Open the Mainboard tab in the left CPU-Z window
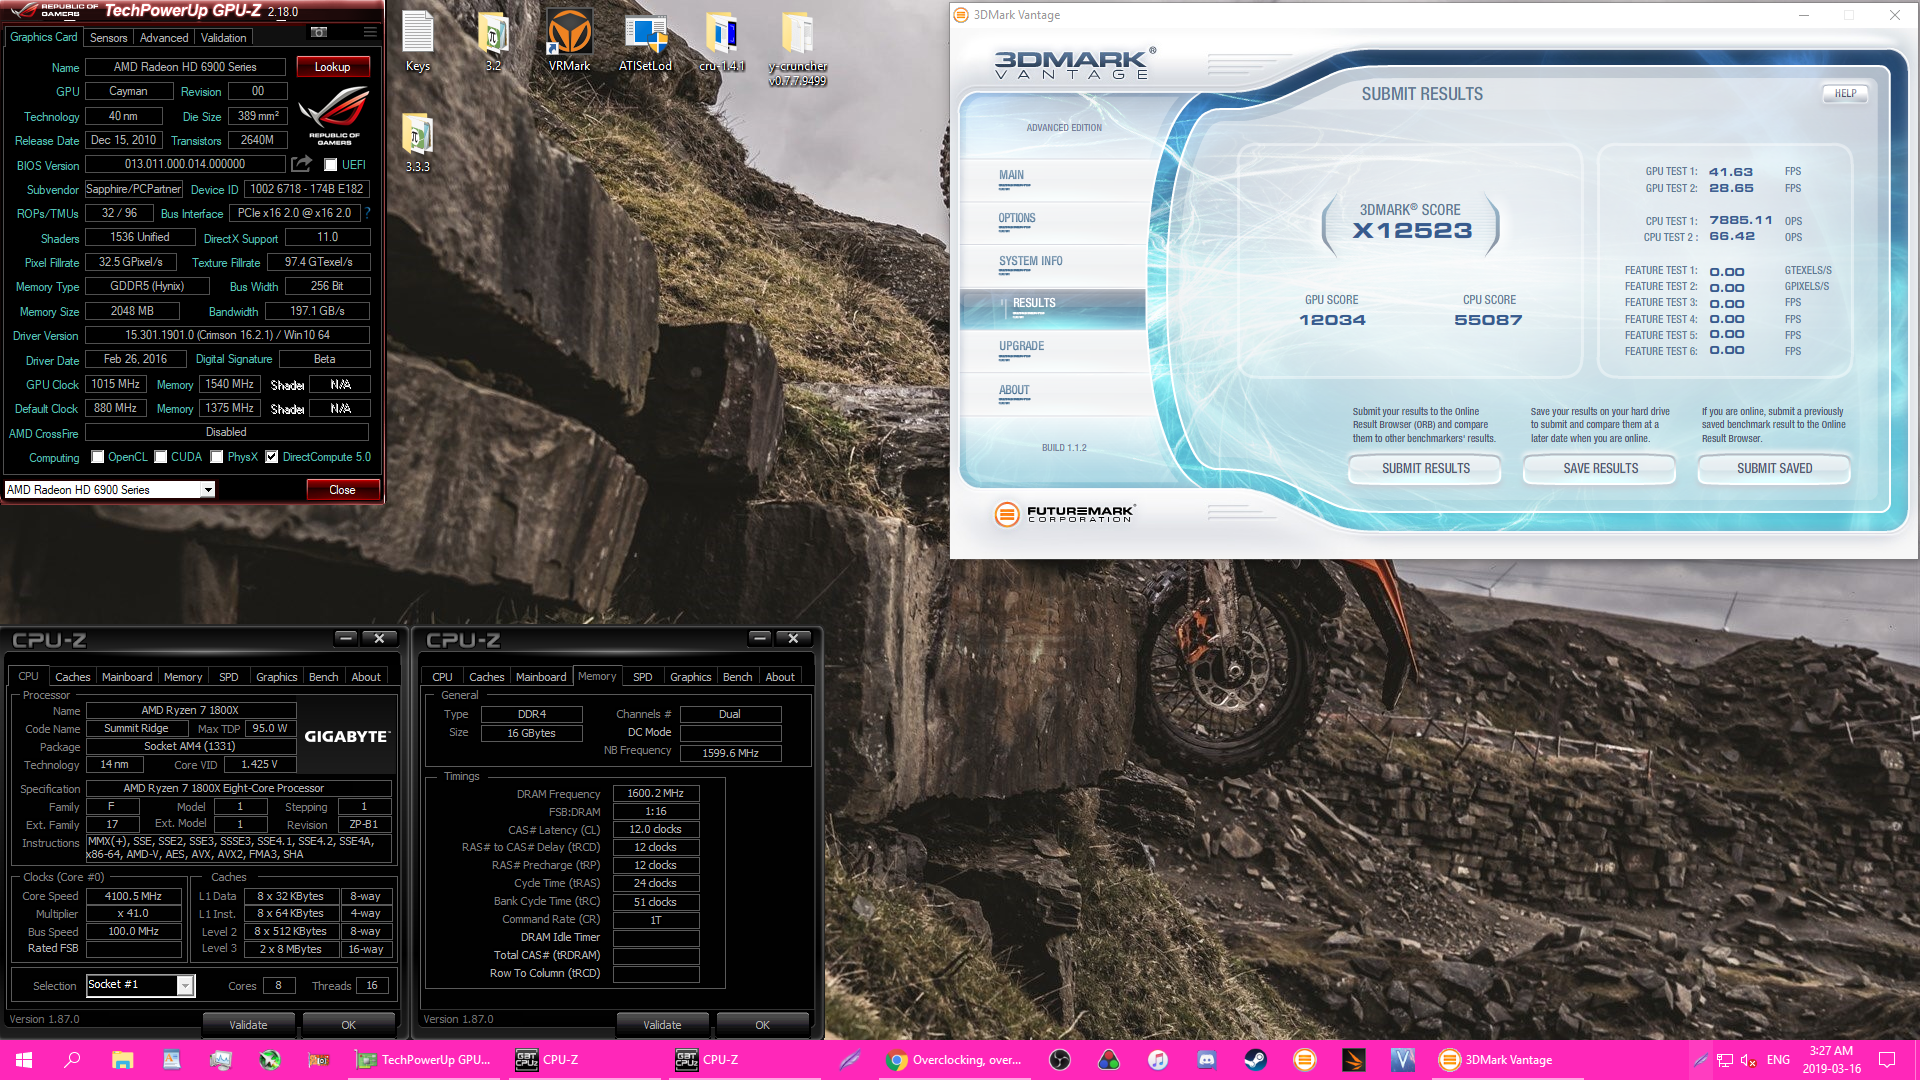Screen dimensions: 1920x1080 pyautogui.click(x=127, y=677)
